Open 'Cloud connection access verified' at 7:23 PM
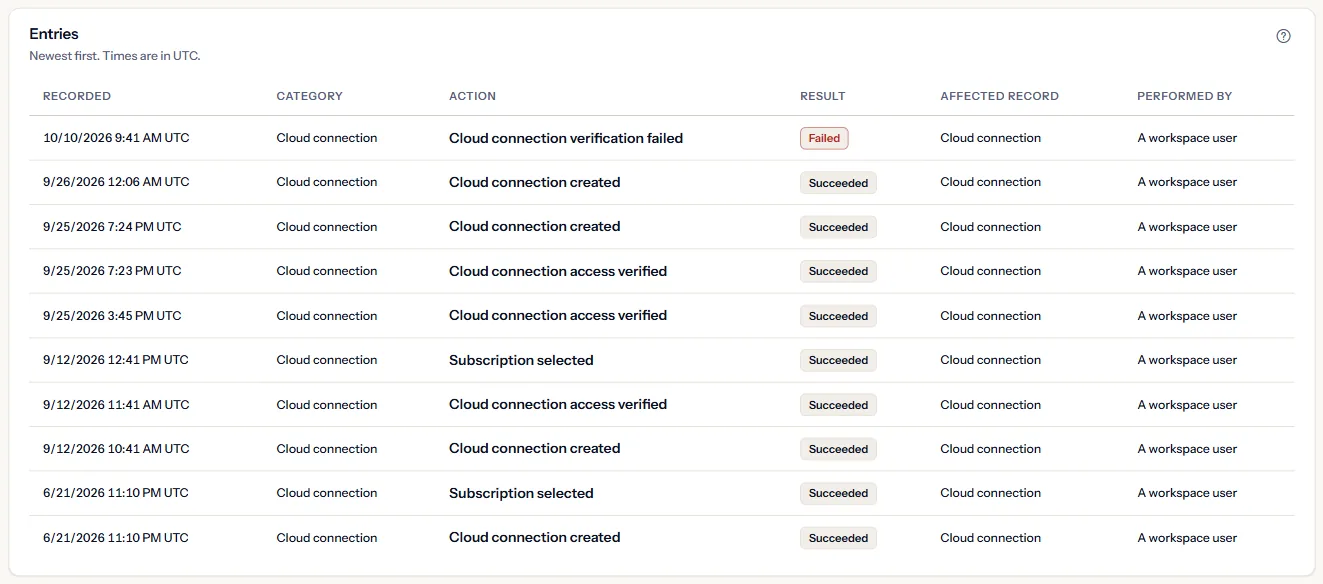This screenshot has height=584, width=1323. pos(558,271)
